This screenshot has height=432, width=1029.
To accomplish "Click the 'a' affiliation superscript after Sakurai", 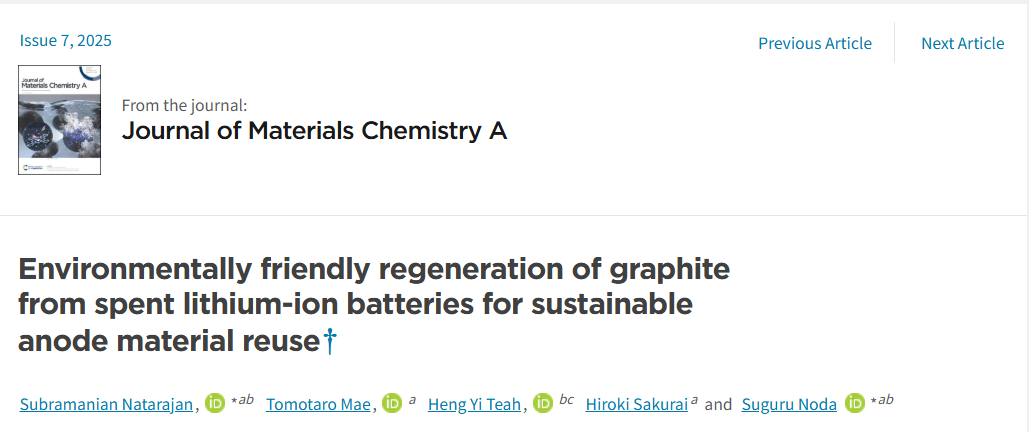I will (x=694, y=400).
